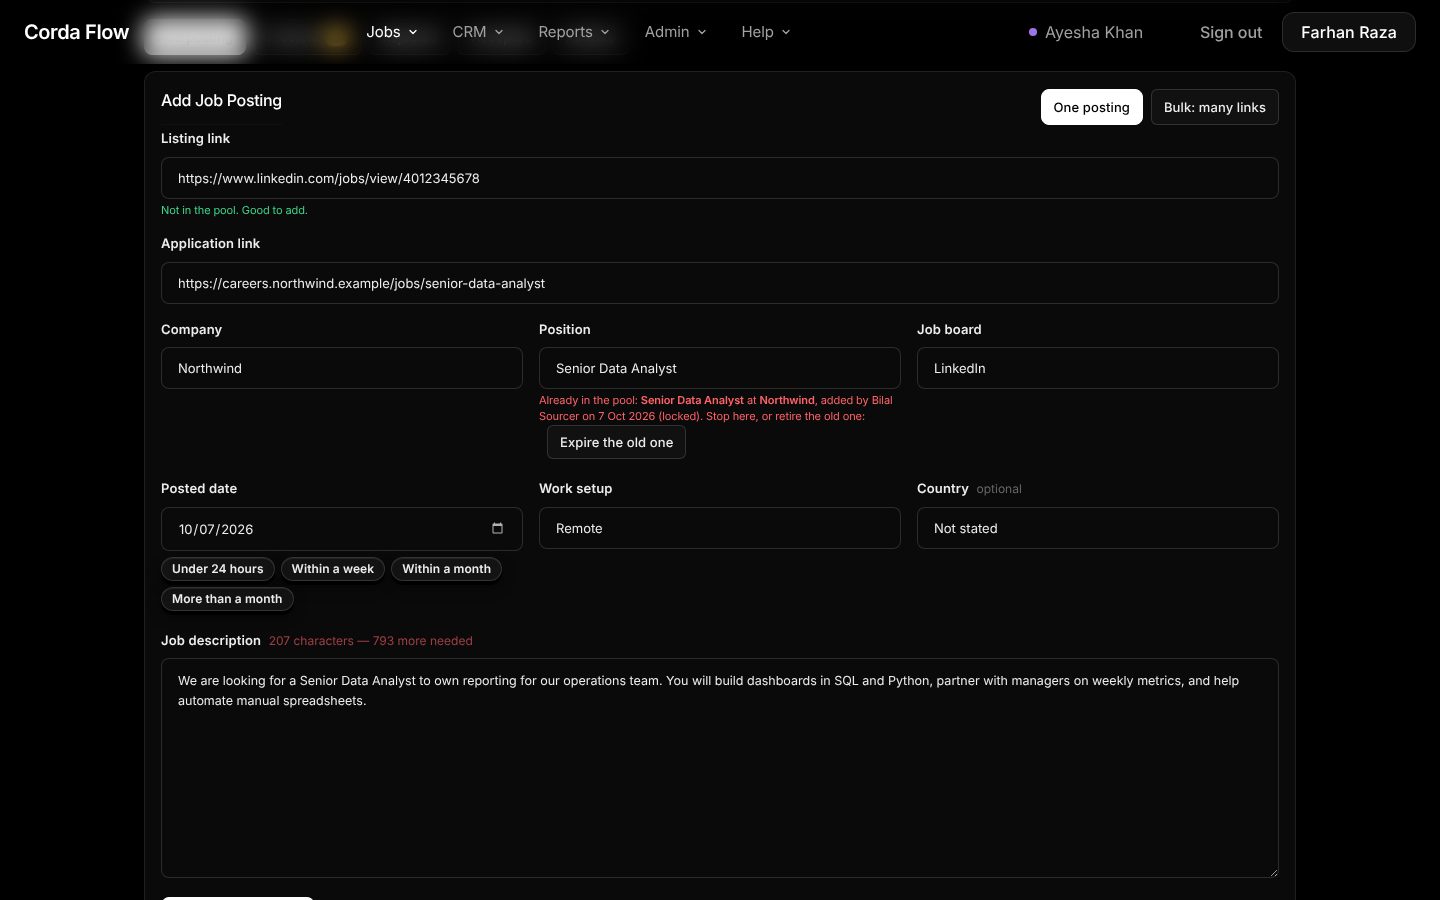Expand the CRM menu chevron
The width and height of the screenshot is (1440, 900).
tap(499, 32)
